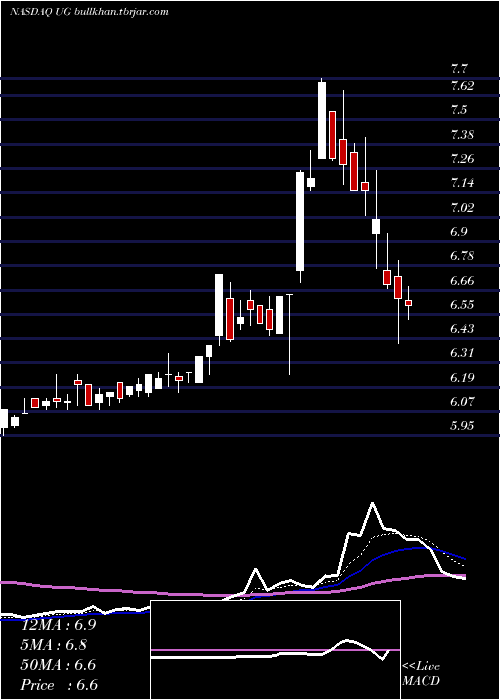Click the 5MA : 6.8 readout
Screen dimensions: 500x700
(x=54, y=645)
